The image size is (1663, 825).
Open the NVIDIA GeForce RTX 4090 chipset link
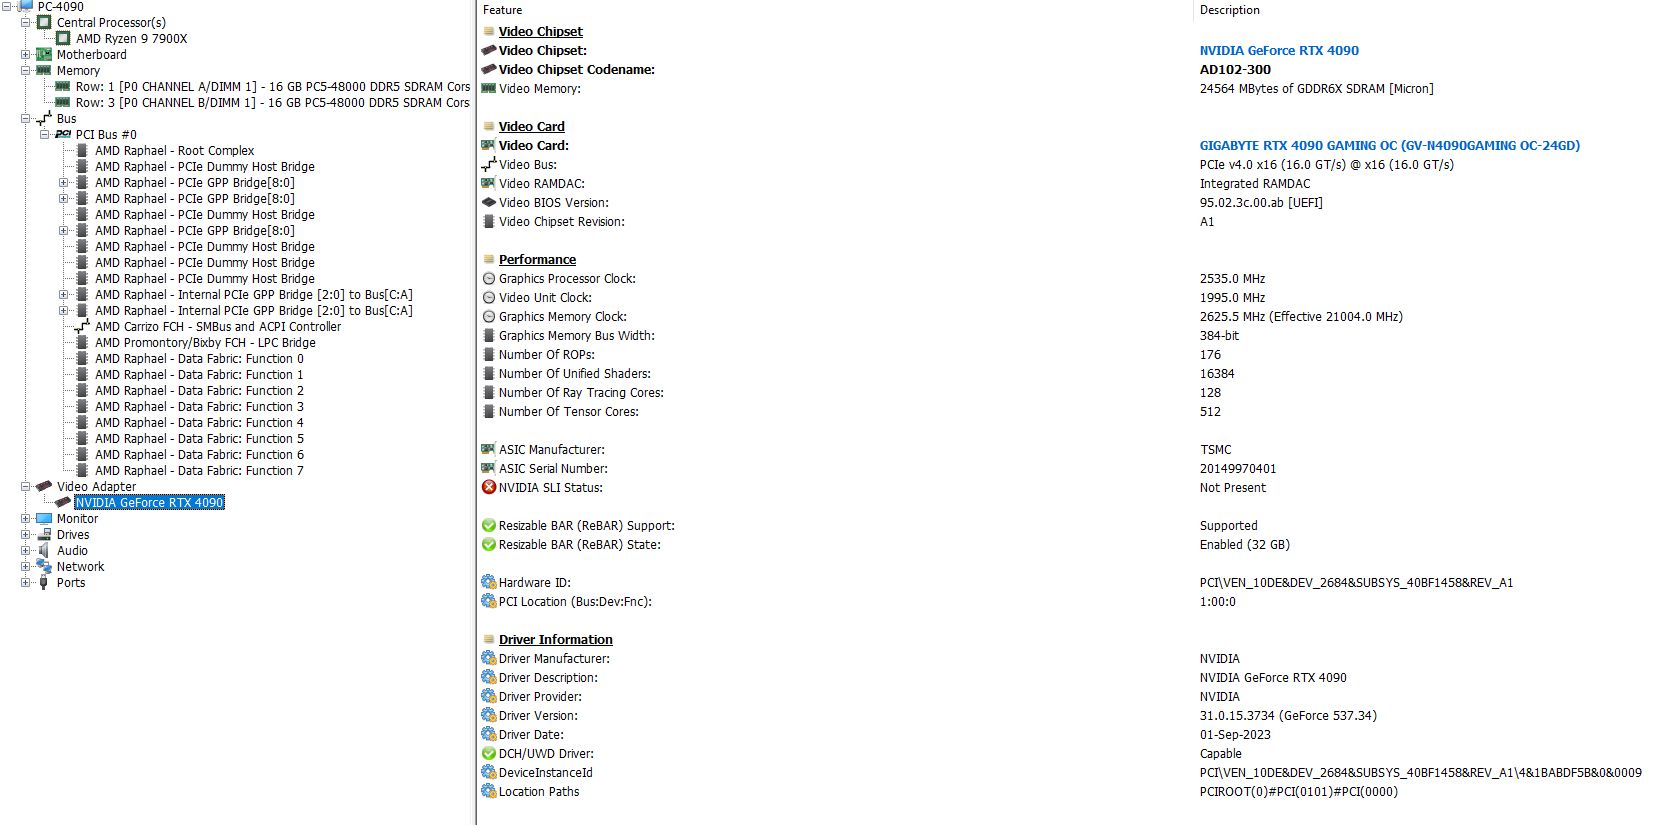coord(1279,50)
